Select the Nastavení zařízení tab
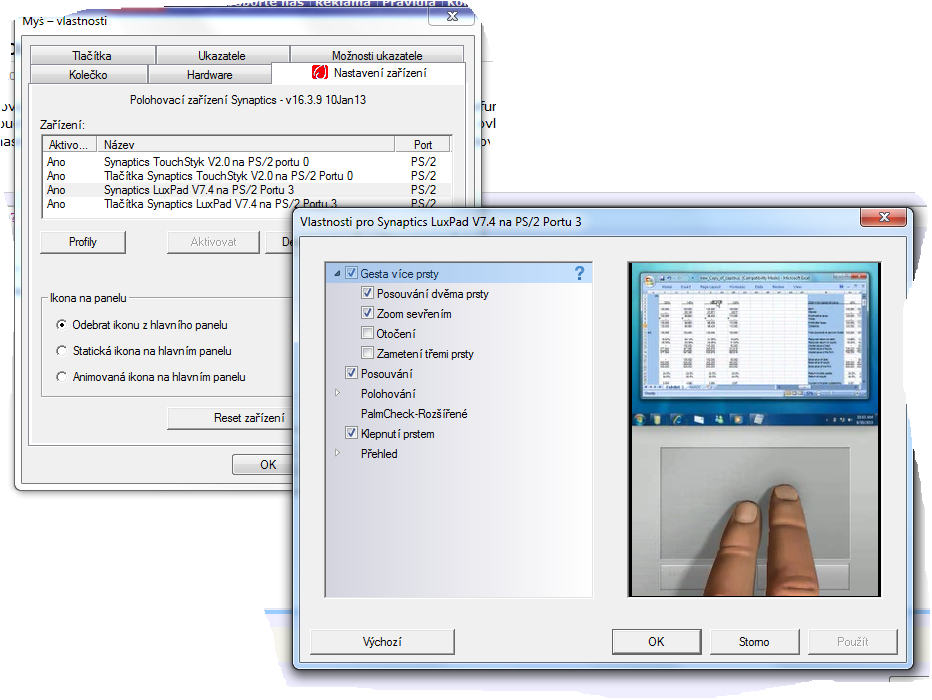Viewport: 932px width, 700px height. coord(369,73)
